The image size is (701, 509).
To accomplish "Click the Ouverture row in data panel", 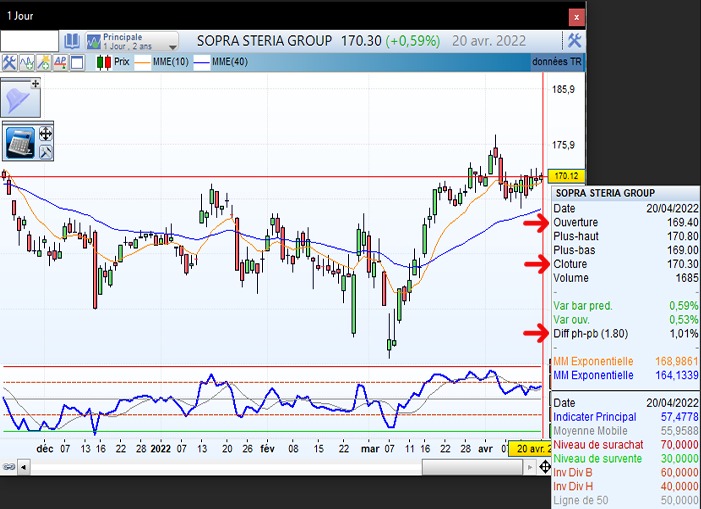I will point(625,222).
